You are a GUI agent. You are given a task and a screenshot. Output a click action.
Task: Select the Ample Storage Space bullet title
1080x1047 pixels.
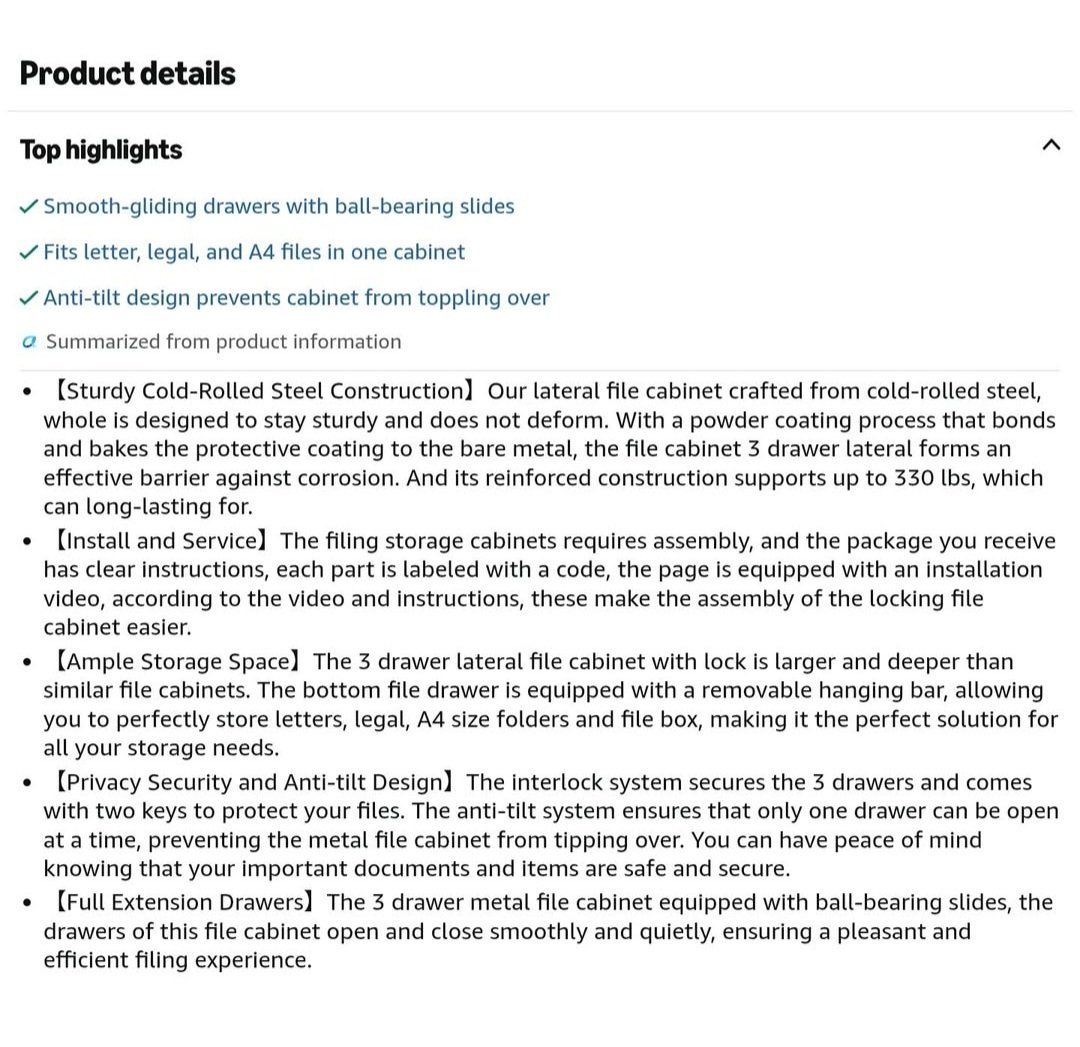pyautogui.click(x=178, y=661)
